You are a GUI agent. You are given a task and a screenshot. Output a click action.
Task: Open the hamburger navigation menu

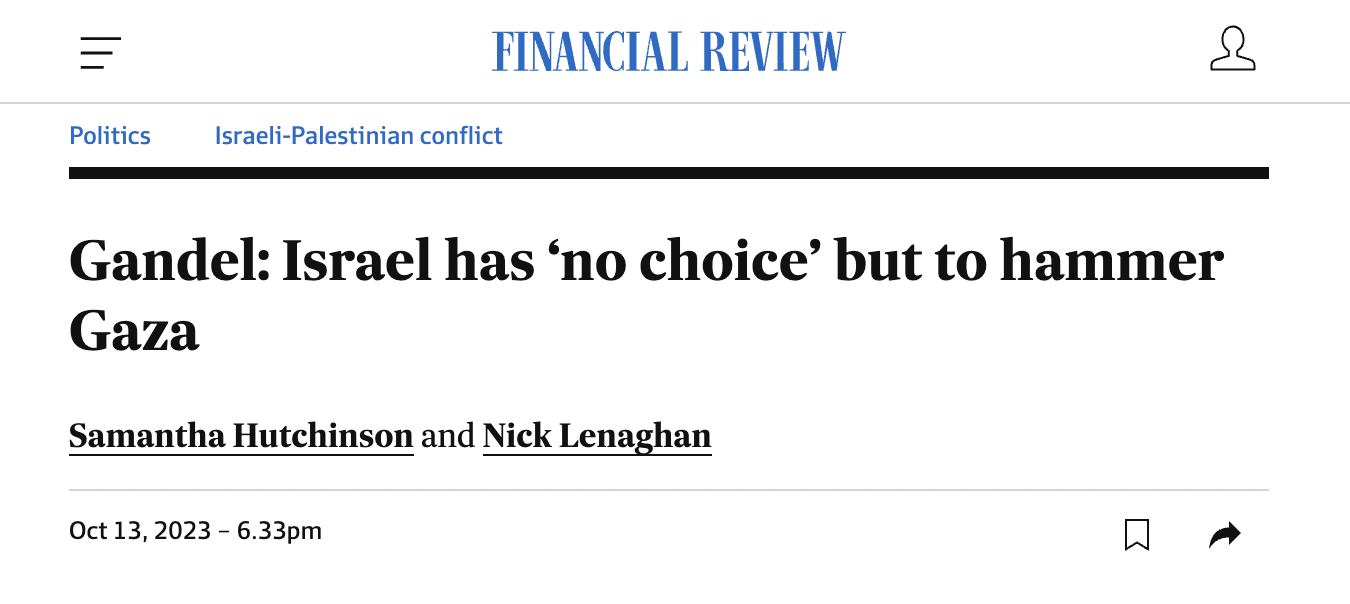pyautogui.click(x=100, y=50)
